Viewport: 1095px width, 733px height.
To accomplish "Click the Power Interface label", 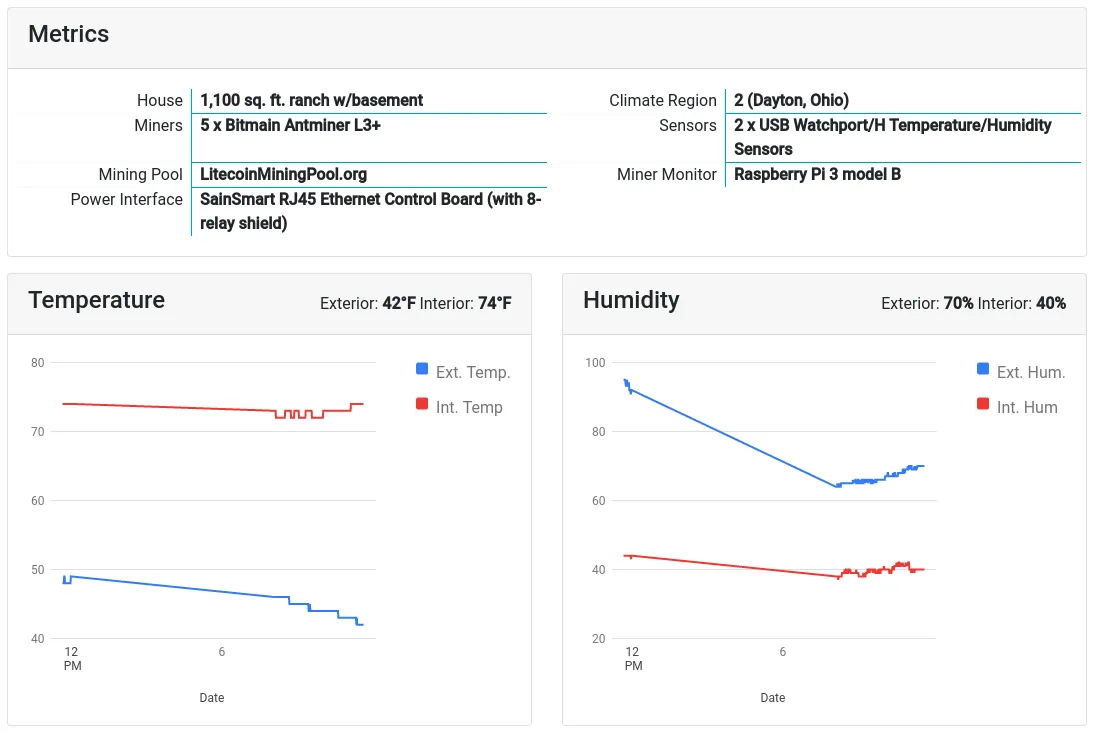I will 126,200.
